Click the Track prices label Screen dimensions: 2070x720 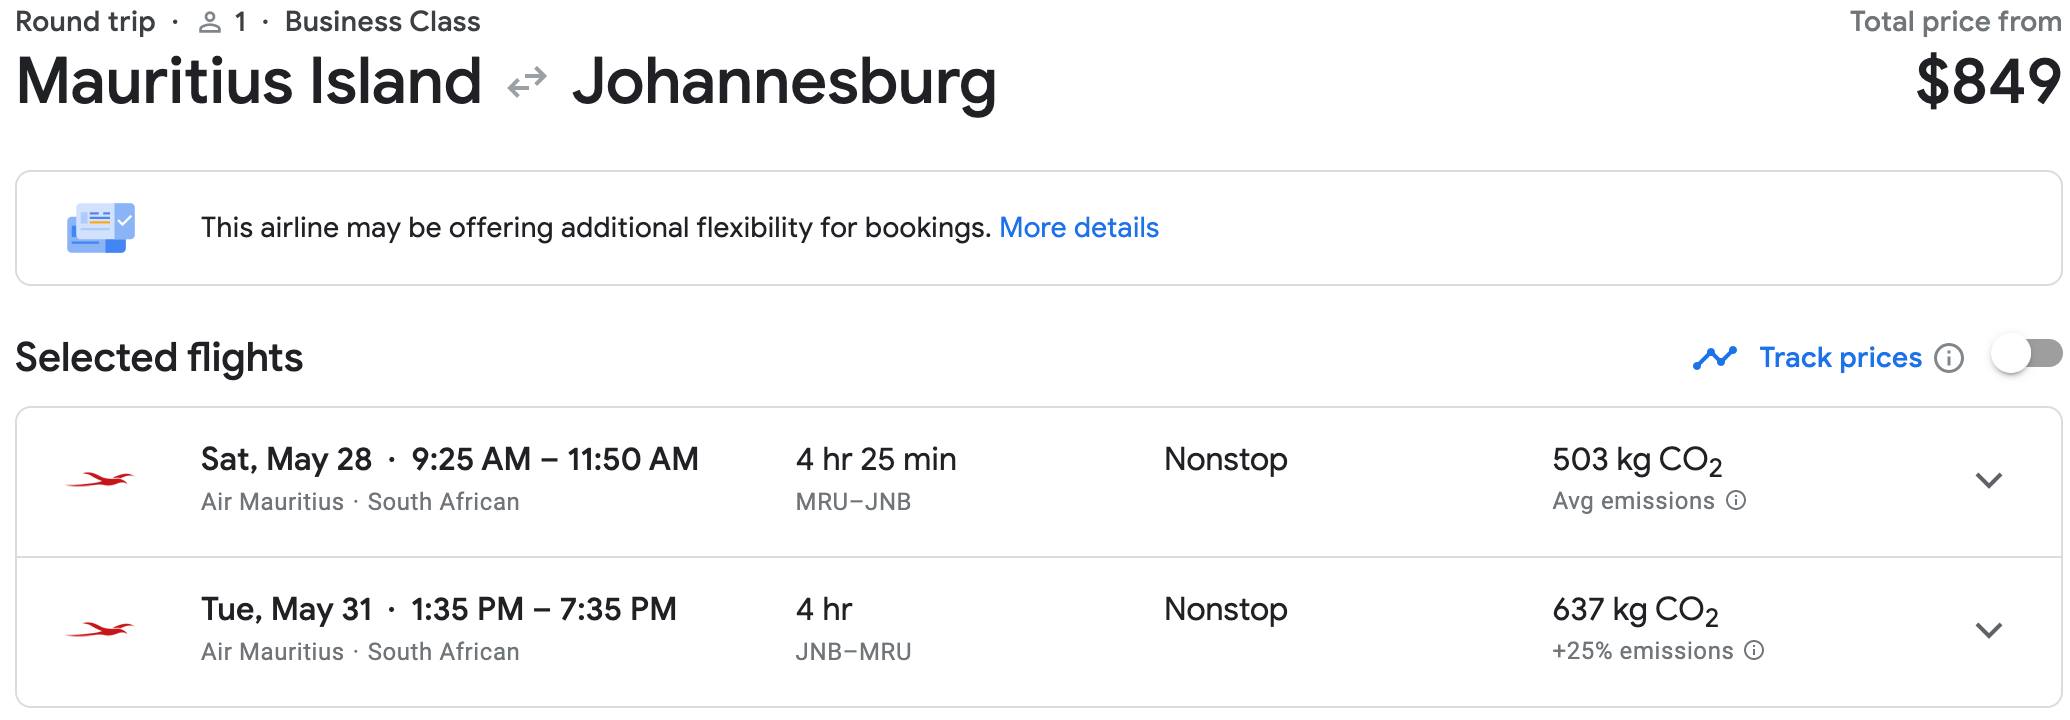coord(1841,357)
